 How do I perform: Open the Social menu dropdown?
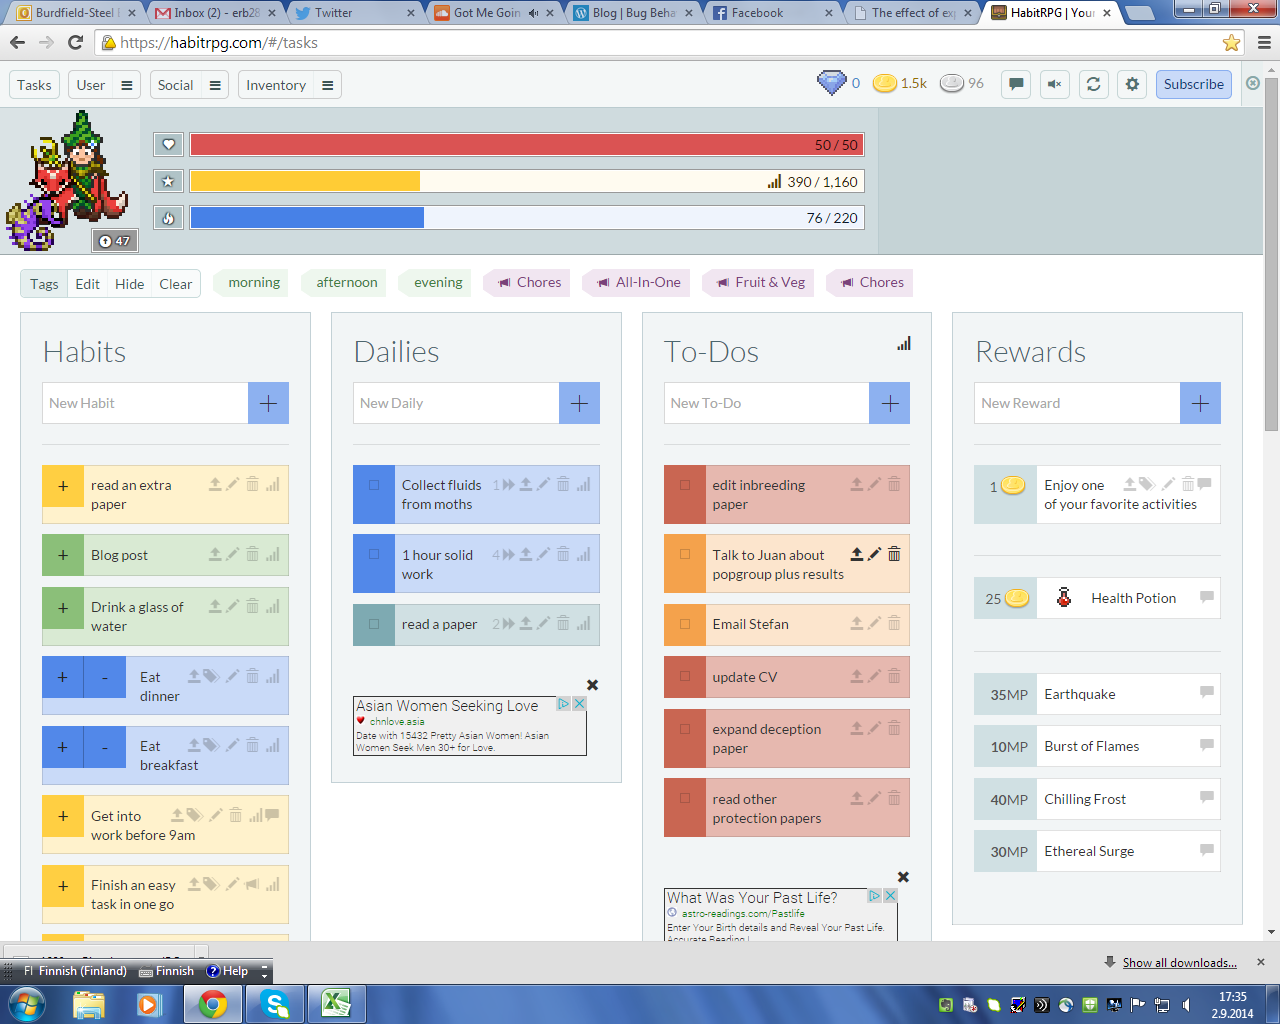click(215, 85)
